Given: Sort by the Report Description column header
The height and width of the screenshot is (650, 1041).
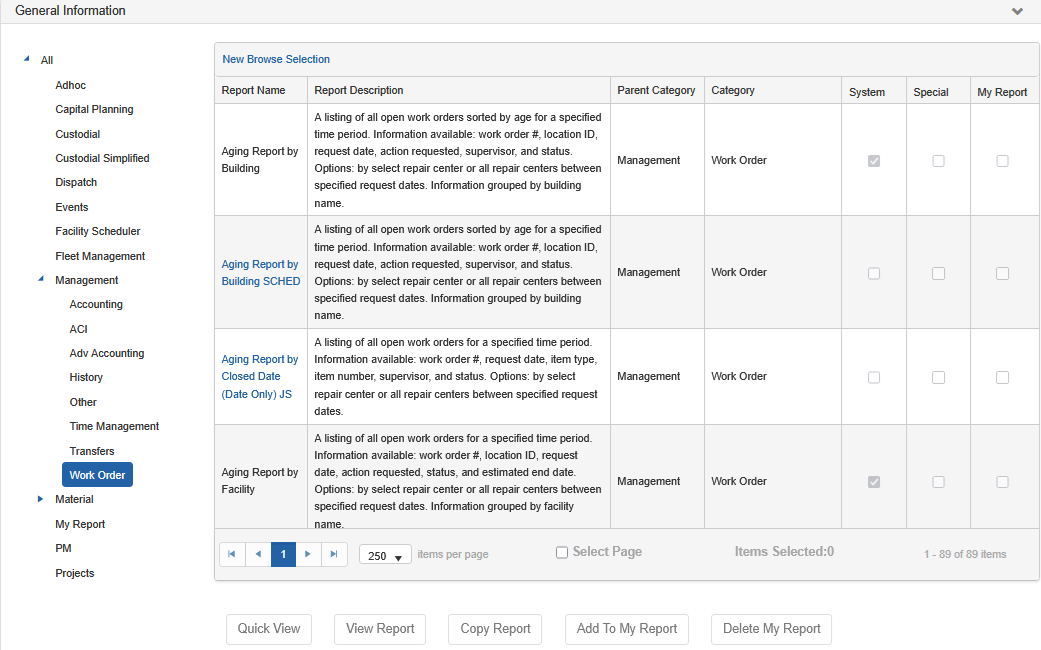Looking at the screenshot, I should 359,90.
